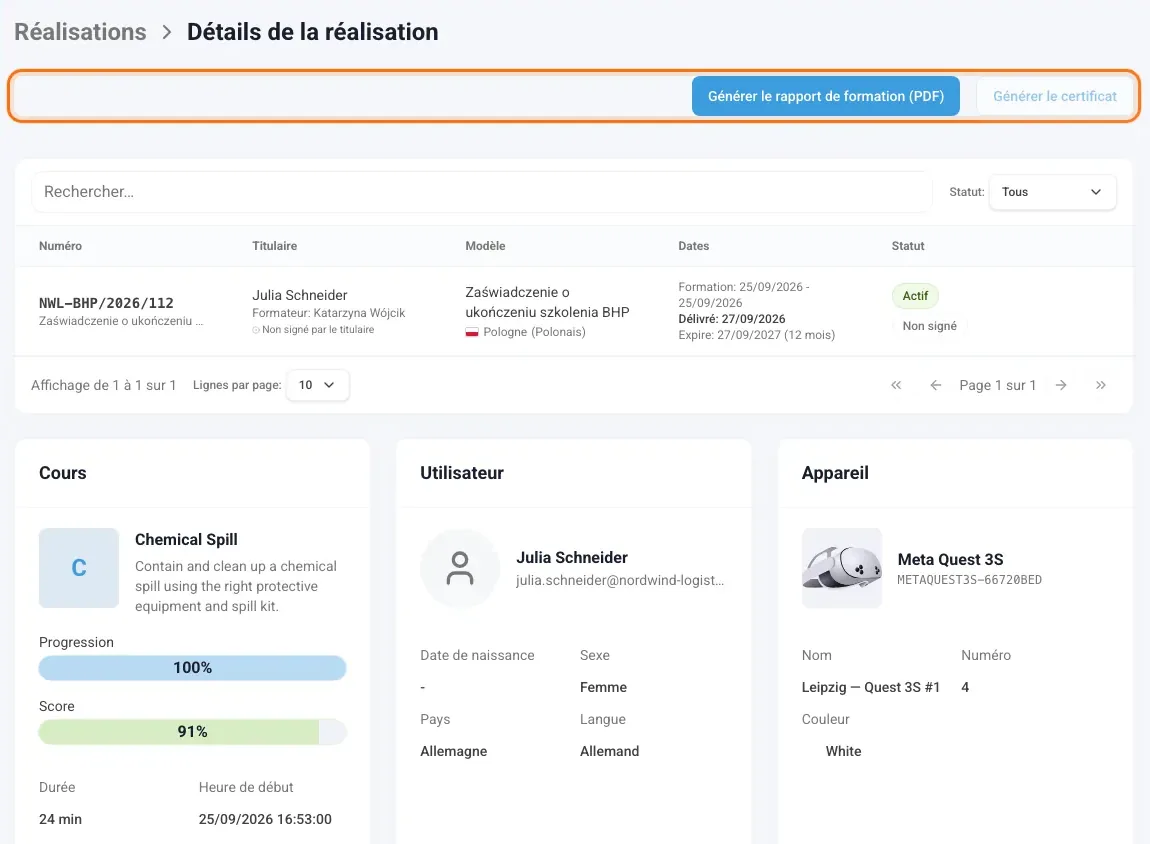Click the Modèle column header

click(x=485, y=246)
